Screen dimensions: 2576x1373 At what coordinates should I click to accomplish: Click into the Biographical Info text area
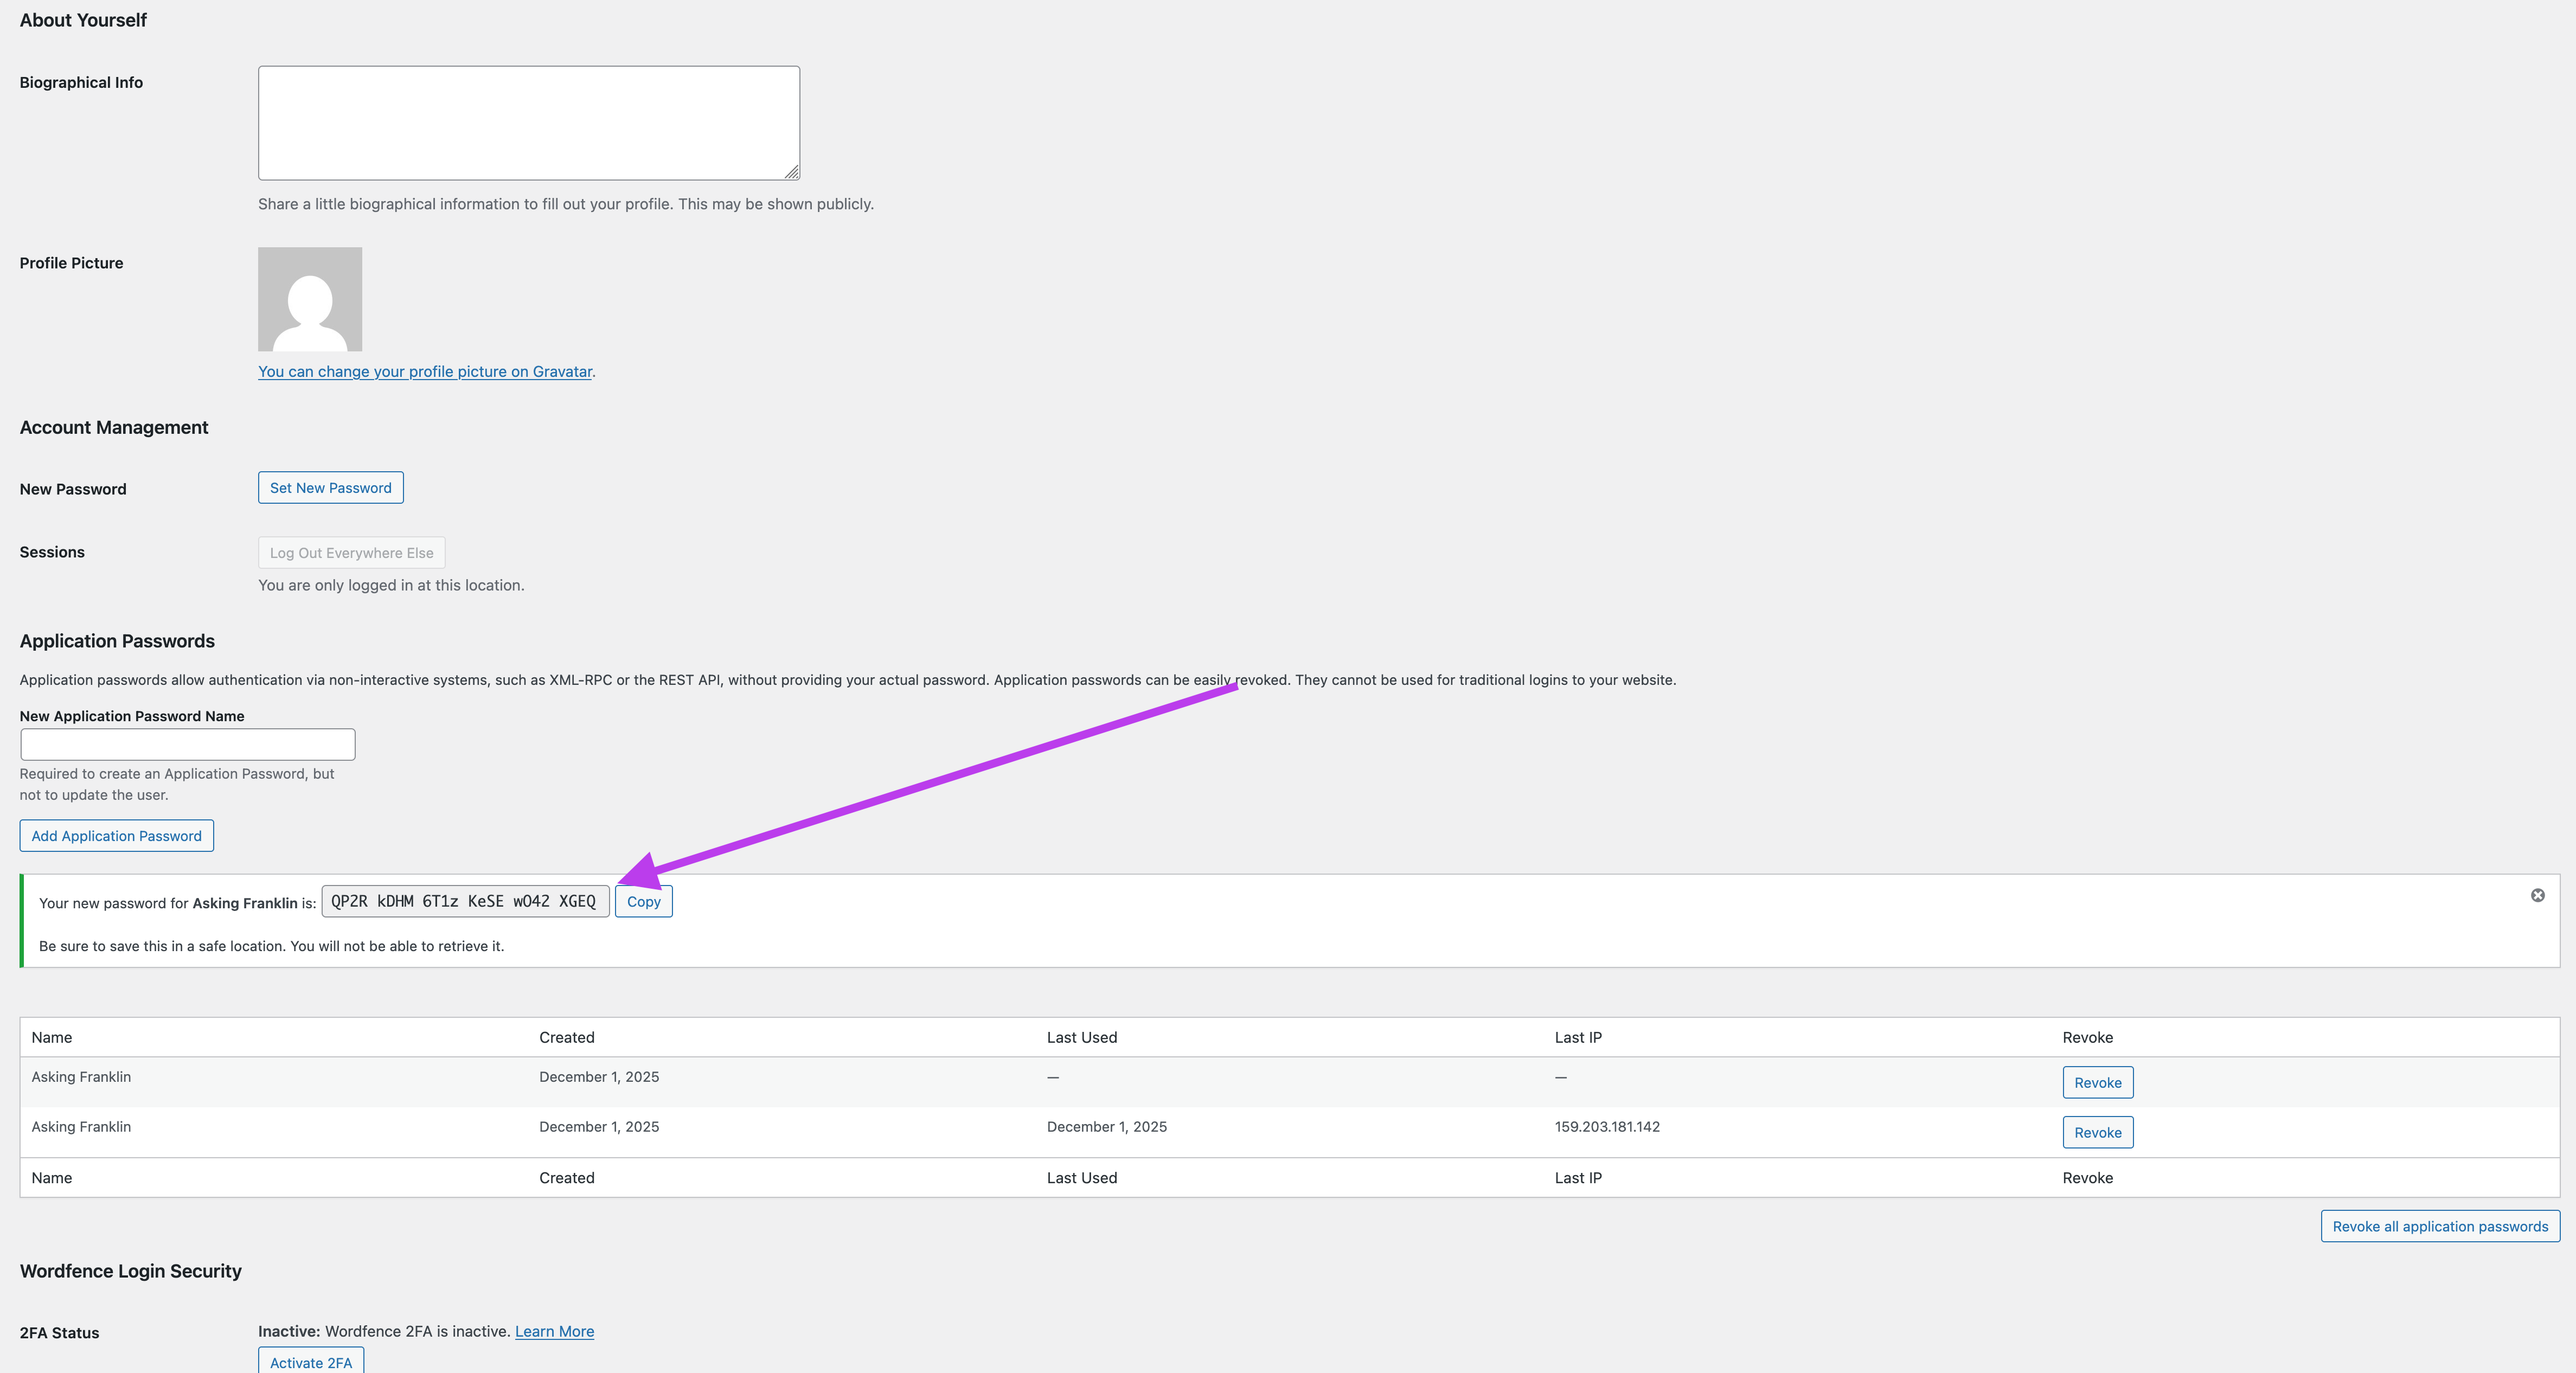pos(529,122)
